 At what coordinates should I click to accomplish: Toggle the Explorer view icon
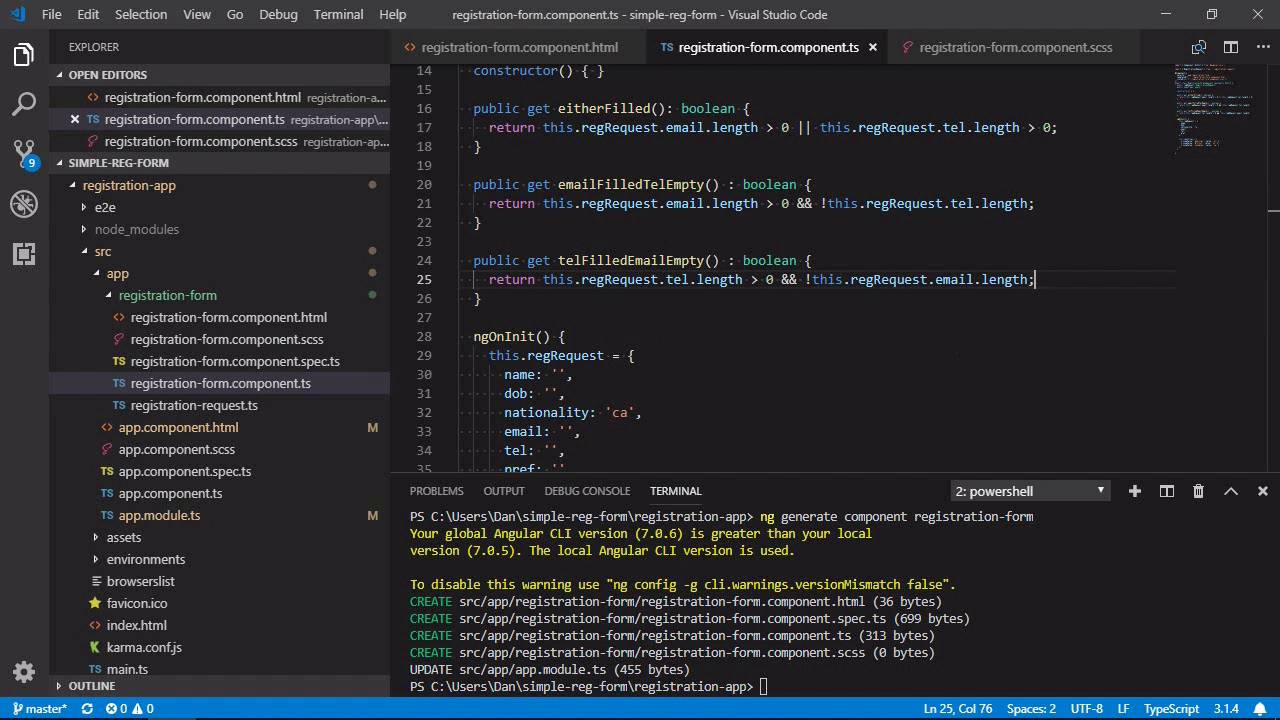[x=24, y=55]
